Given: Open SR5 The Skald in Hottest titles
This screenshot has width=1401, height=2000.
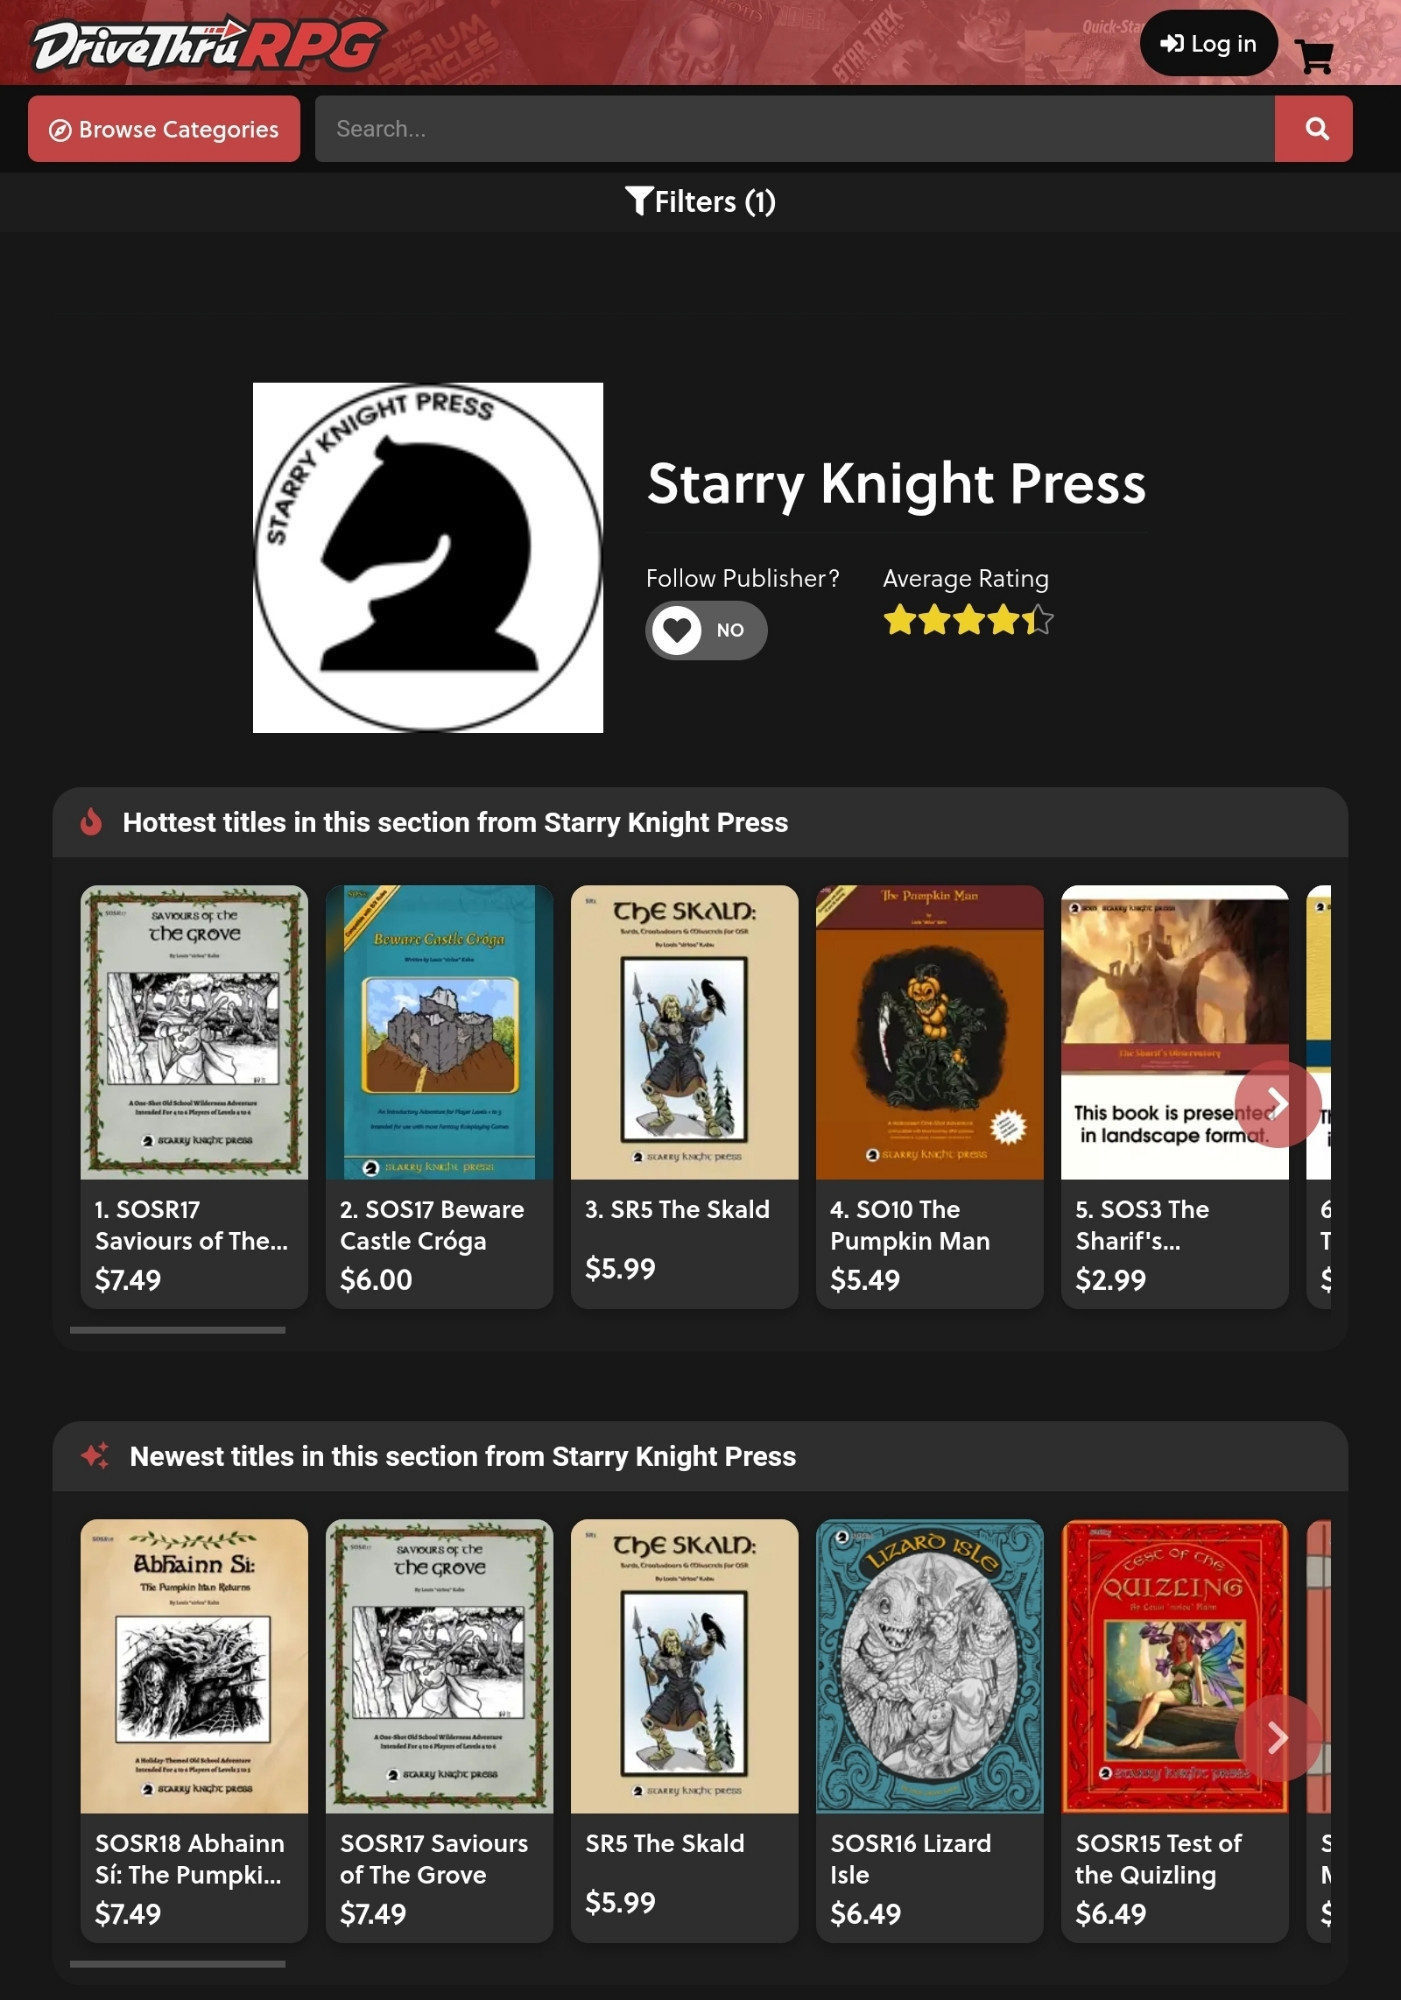Looking at the screenshot, I should [x=677, y=1209].
